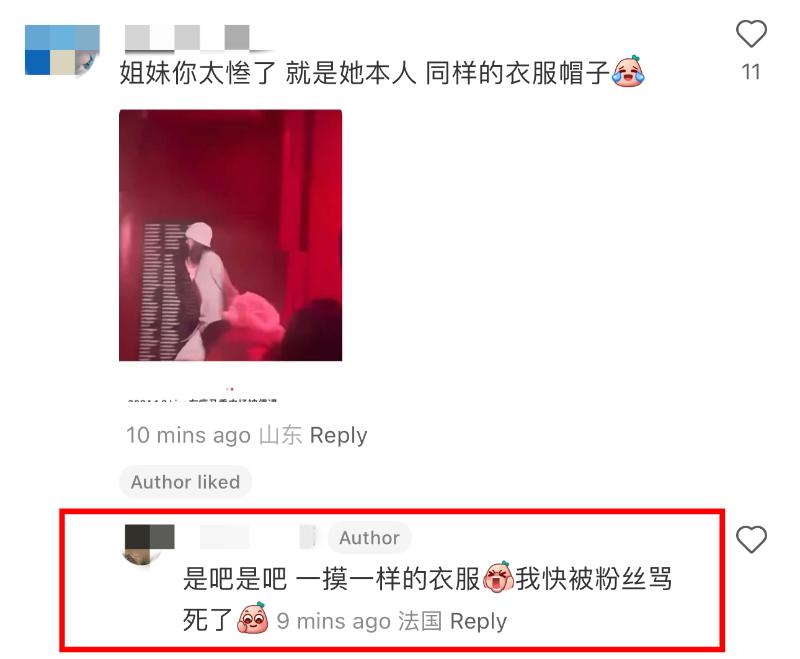Screen dimensions: 800x659
Task: Open the first commenter's blue pixelated avatar
Action: point(62,50)
